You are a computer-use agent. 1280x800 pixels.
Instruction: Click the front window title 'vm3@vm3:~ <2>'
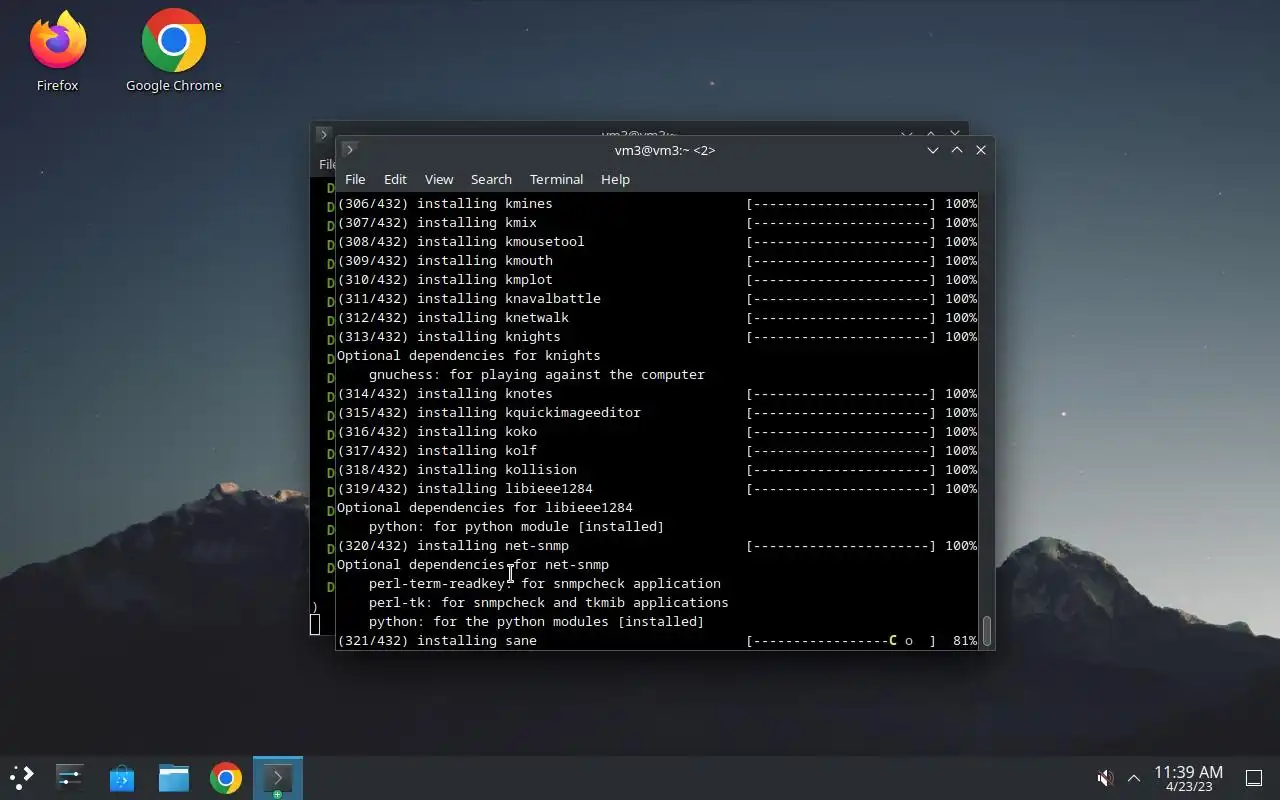665,150
